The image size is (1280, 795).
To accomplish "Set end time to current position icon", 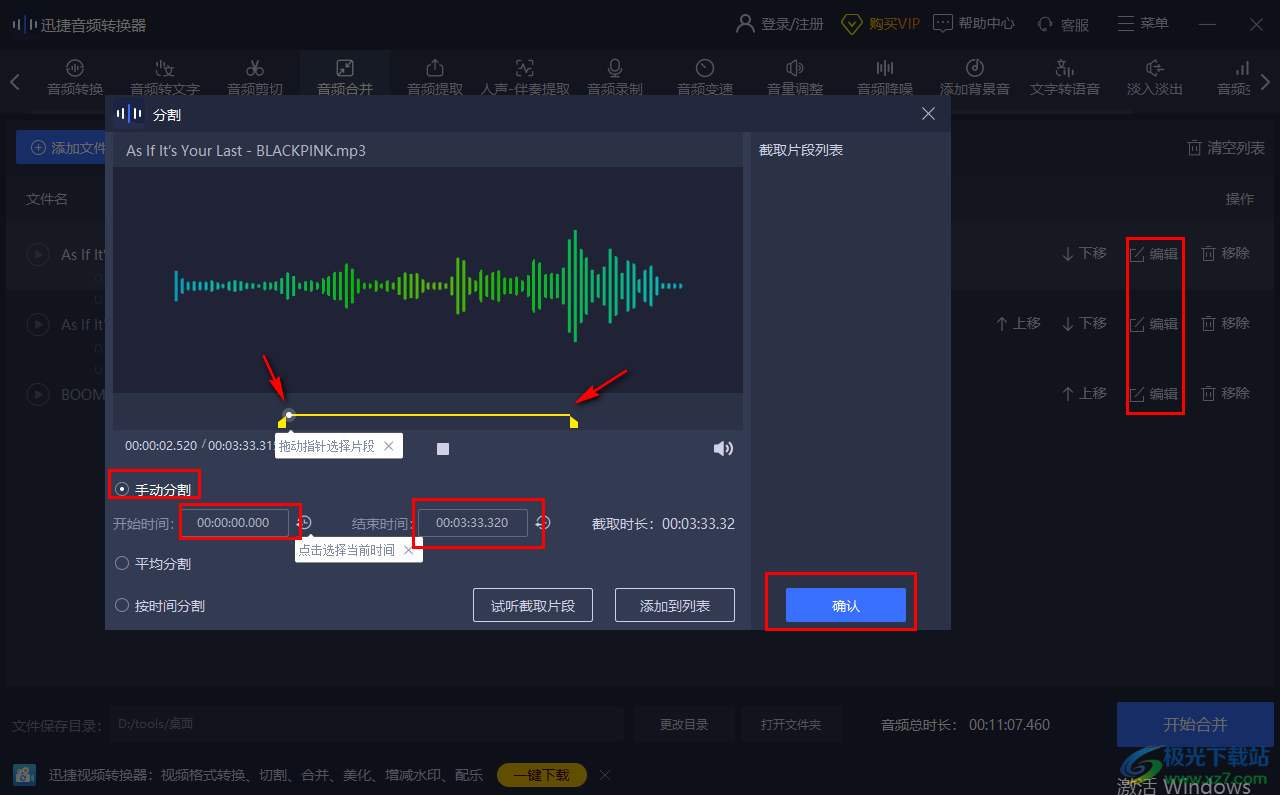I will tap(543, 522).
